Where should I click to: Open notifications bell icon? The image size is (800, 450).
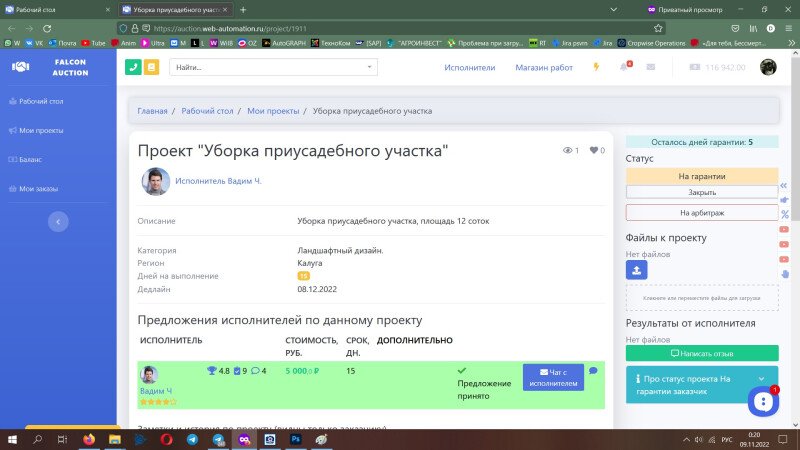pyautogui.click(x=624, y=67)
